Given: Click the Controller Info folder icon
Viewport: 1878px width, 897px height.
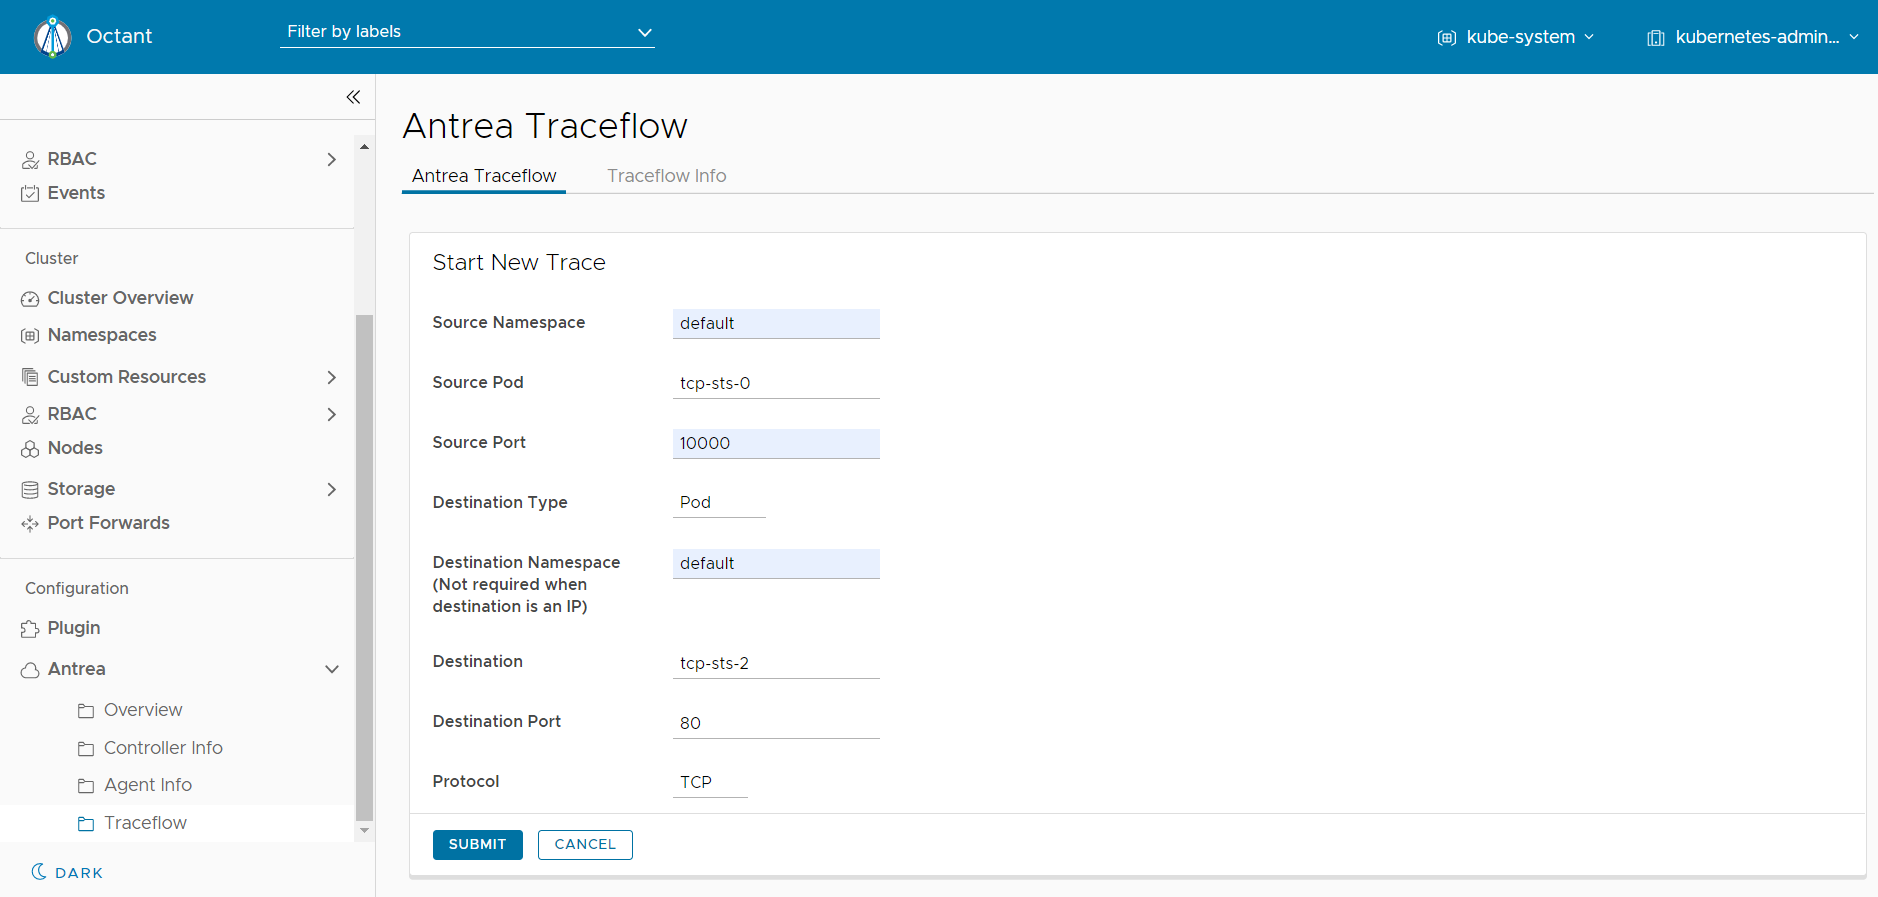Looking at the screenshot, I should pyautogui.click(x=86, y=748).
